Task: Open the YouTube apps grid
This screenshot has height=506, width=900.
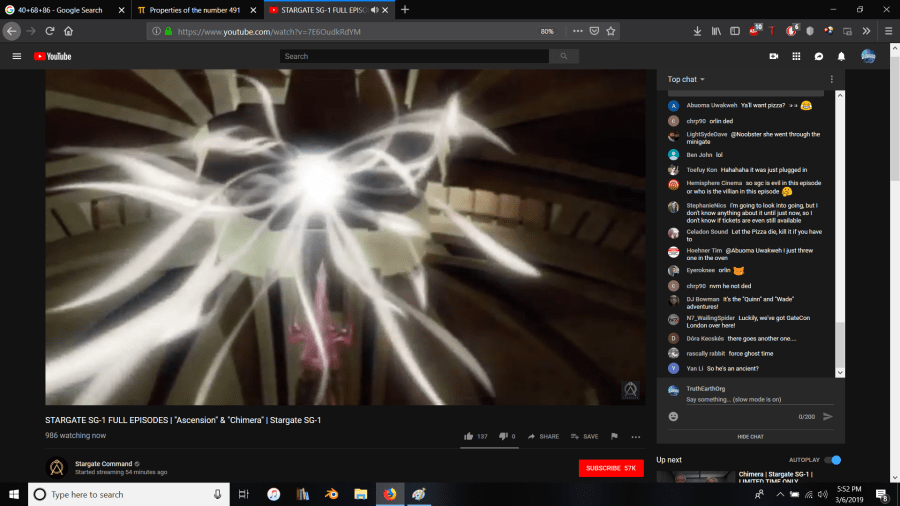Action: click(x=796, y=56)
